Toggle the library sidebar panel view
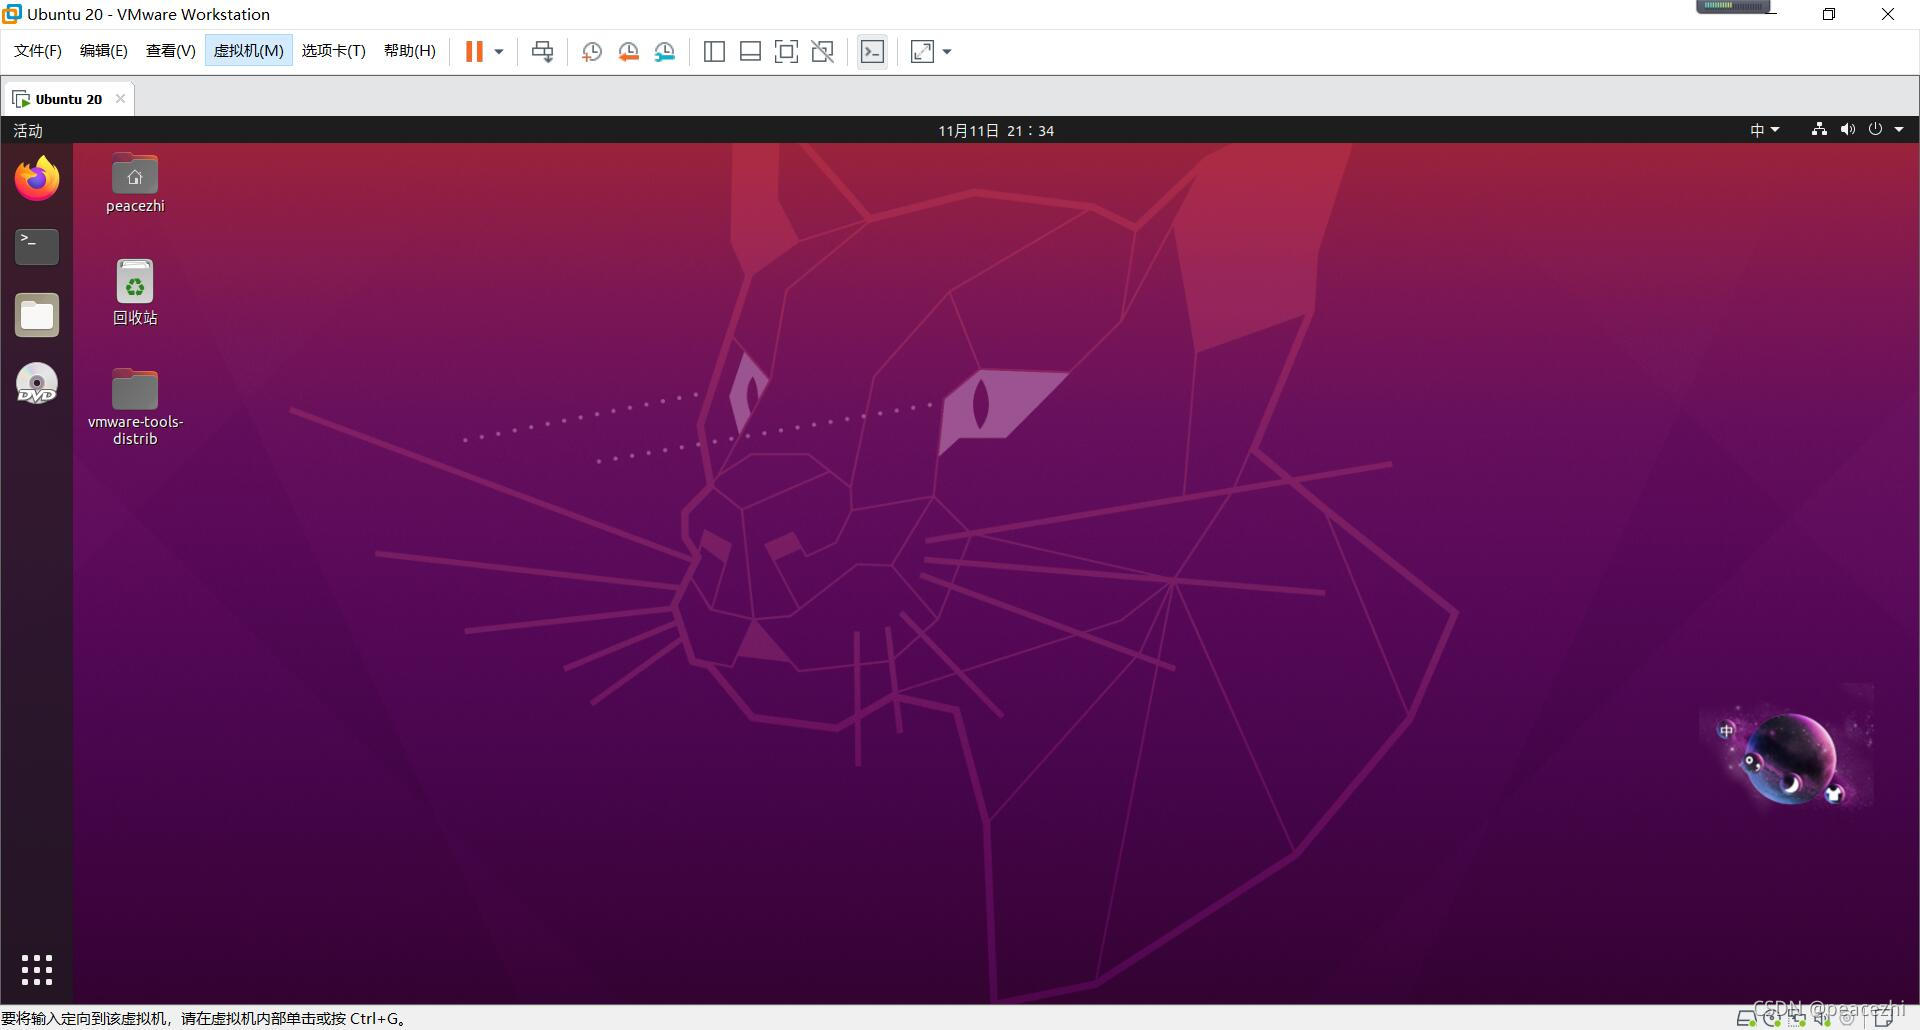 [714, 52]
